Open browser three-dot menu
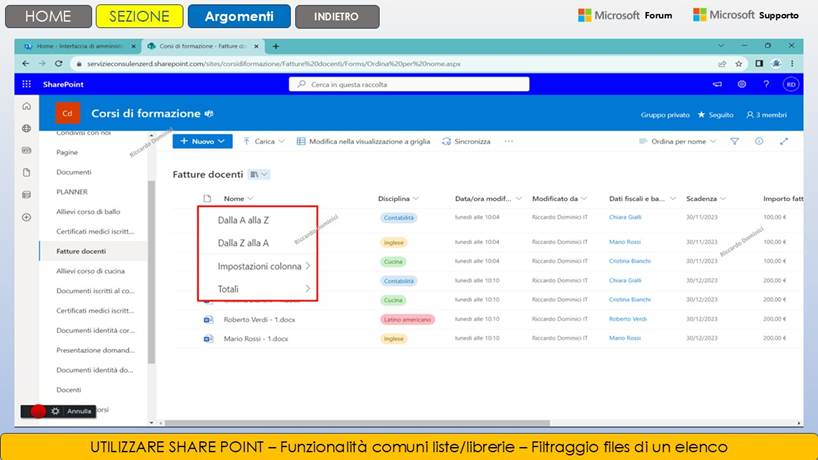This screenshot has height=460, width=818. pyautogui.click(x=792, y=64)
